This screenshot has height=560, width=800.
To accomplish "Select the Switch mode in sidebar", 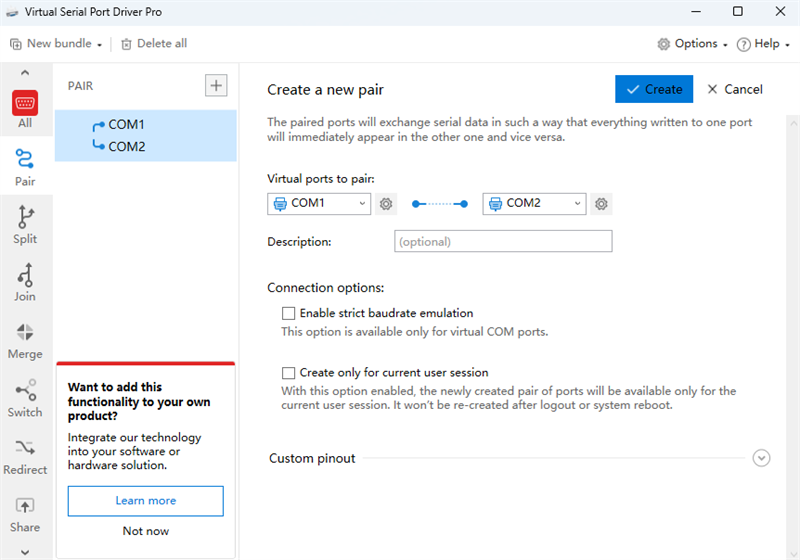I will click(25, 399).
